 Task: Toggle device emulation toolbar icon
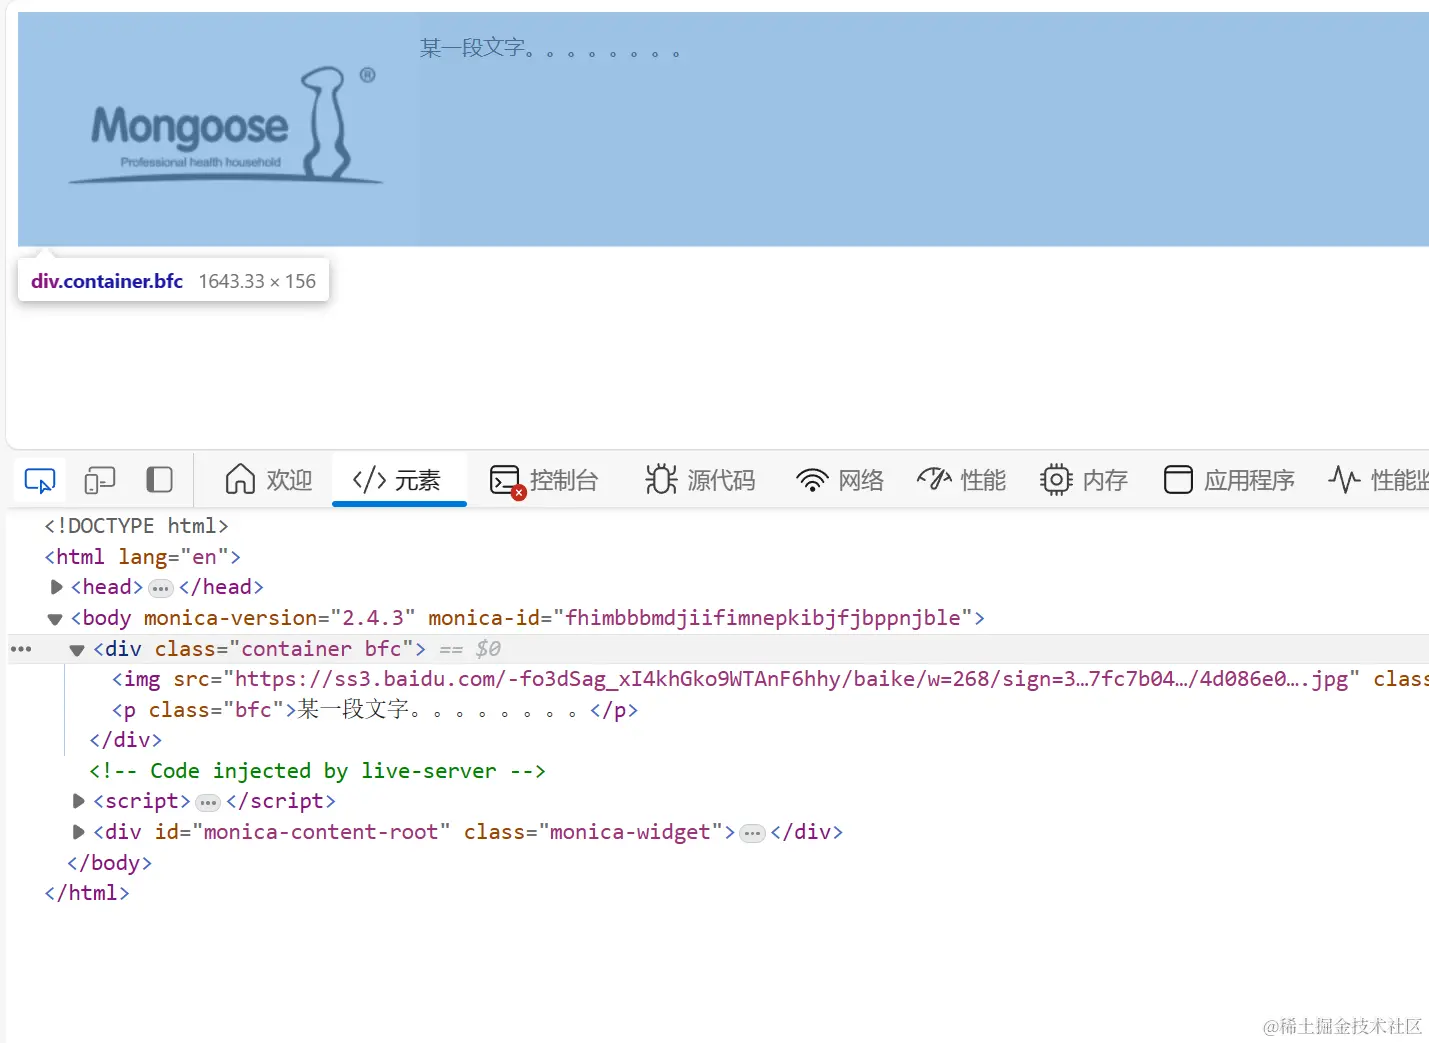pos(100,481)
